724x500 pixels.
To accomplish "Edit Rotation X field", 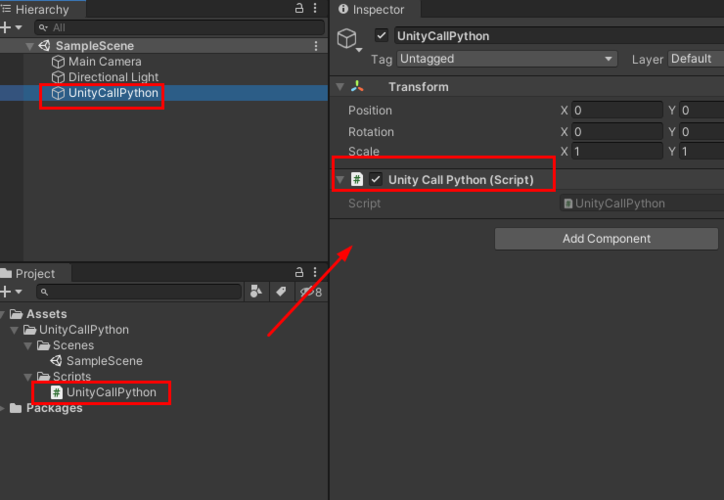I will point(617,132).
